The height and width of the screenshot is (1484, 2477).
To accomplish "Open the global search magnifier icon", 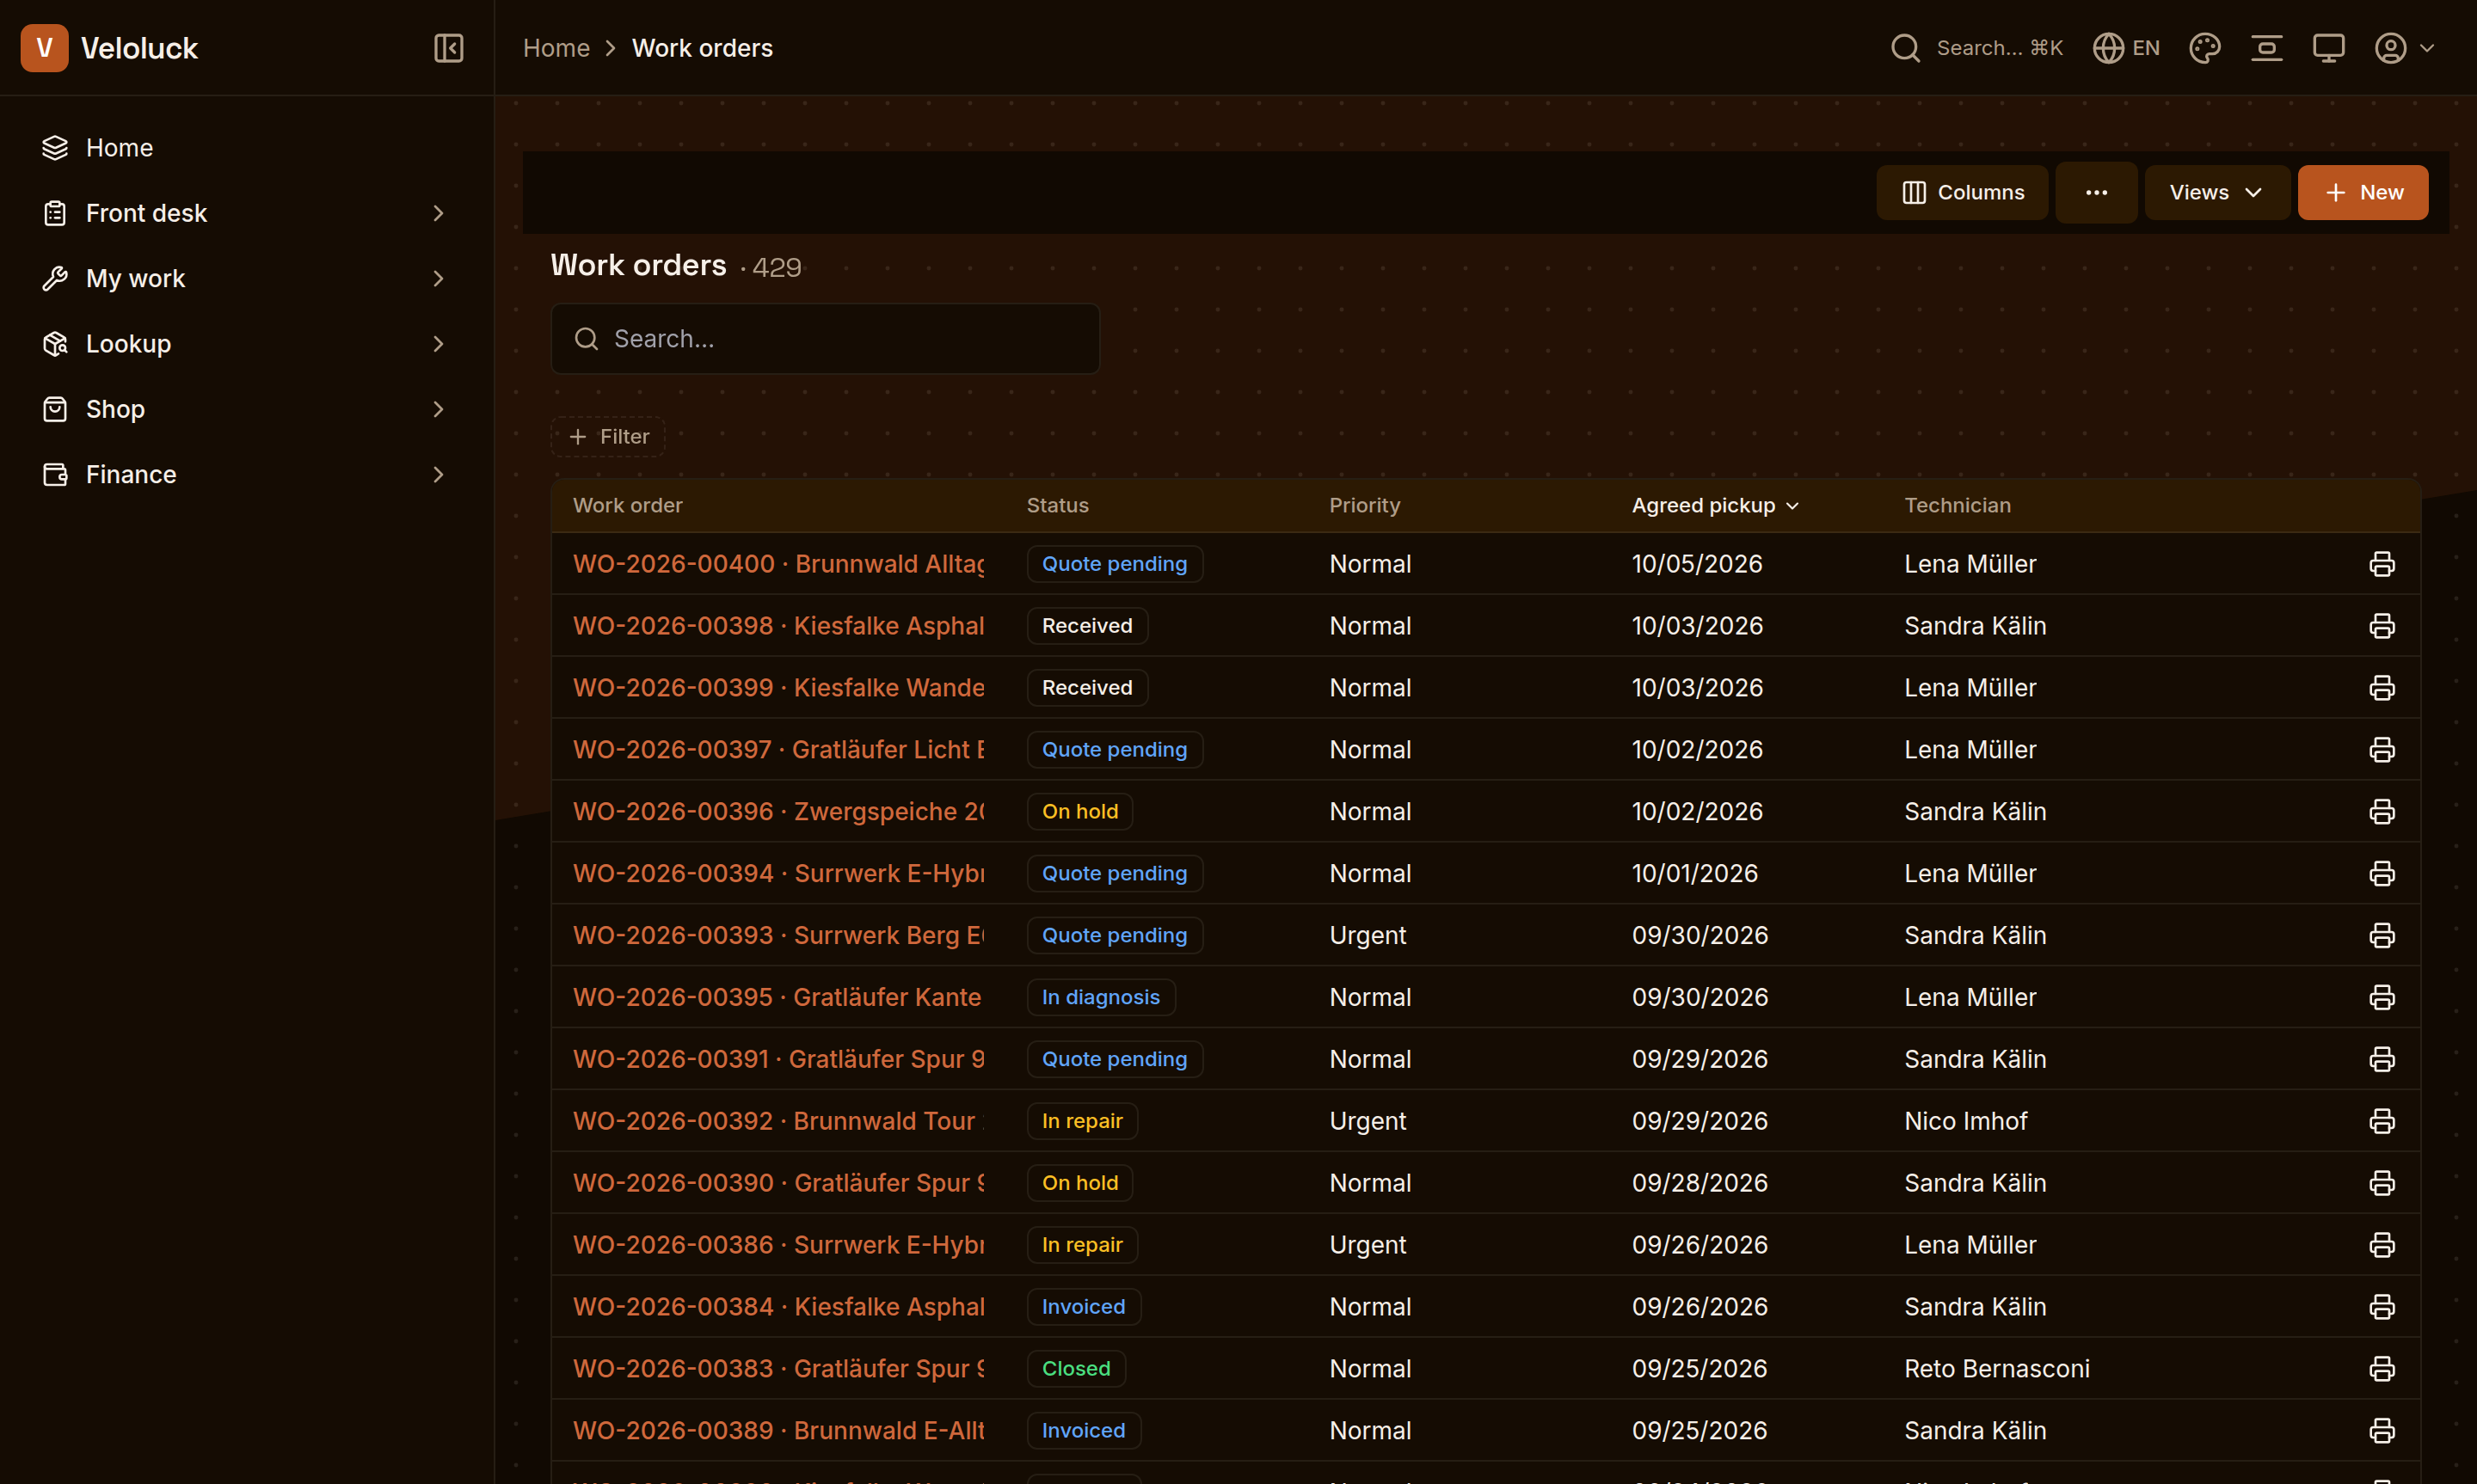I will click(x=1905, y=48).
